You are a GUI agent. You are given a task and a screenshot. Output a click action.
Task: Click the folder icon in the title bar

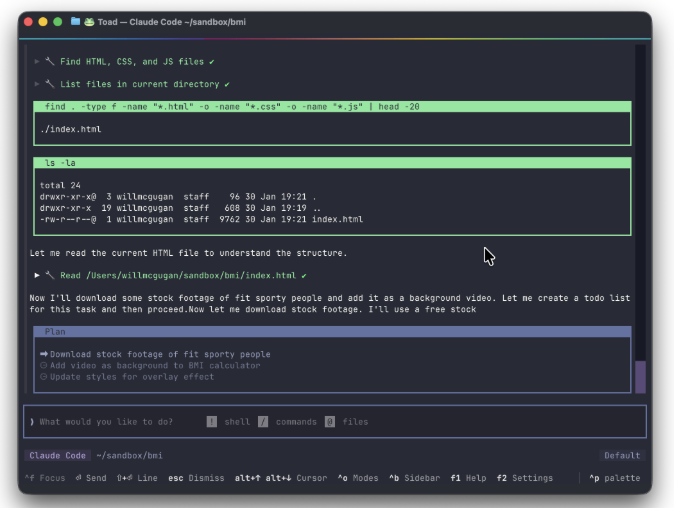75,21
